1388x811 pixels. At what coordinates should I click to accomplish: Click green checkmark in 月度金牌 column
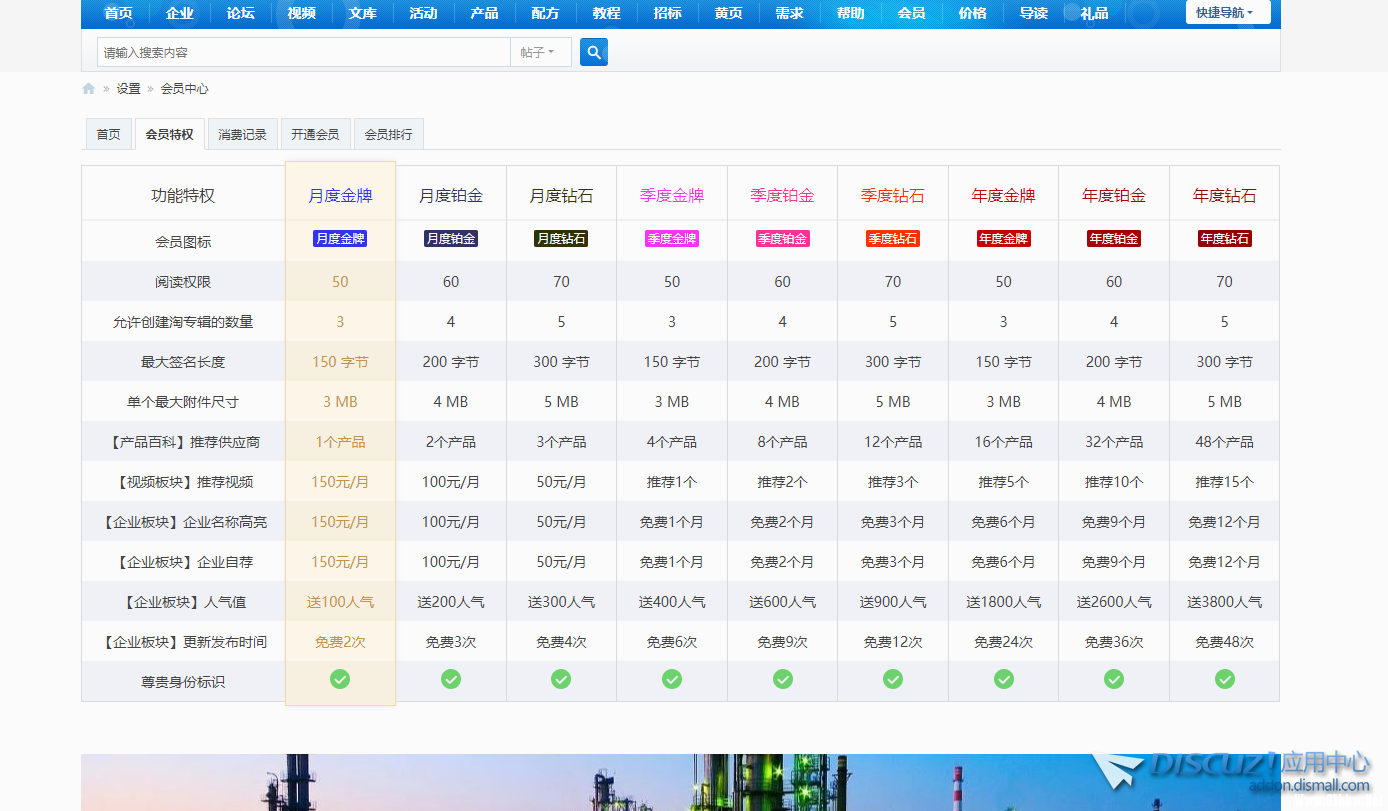(340, 679)
